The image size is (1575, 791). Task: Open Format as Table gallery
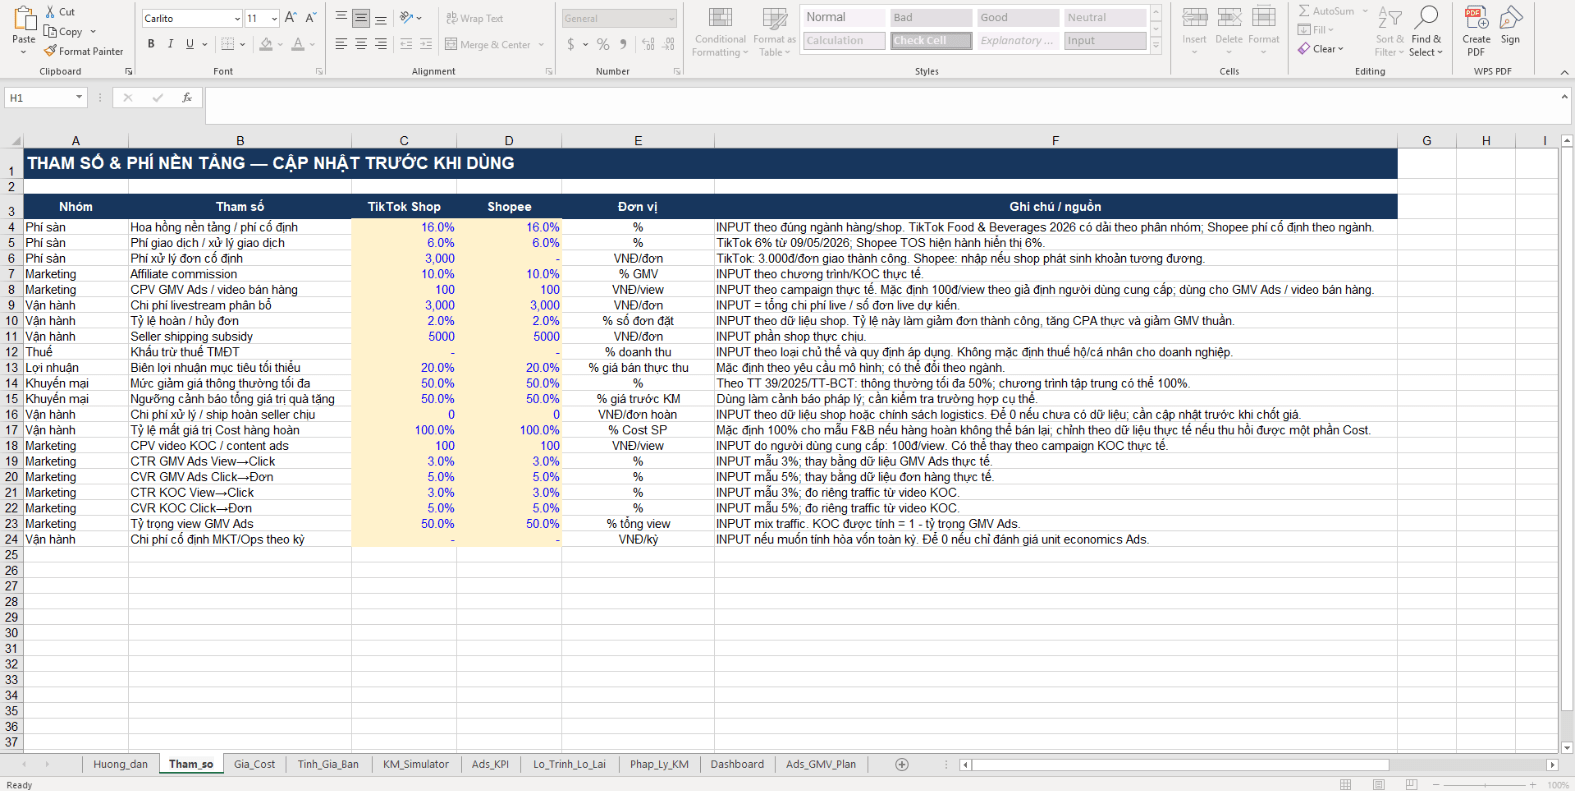point(774,31)
